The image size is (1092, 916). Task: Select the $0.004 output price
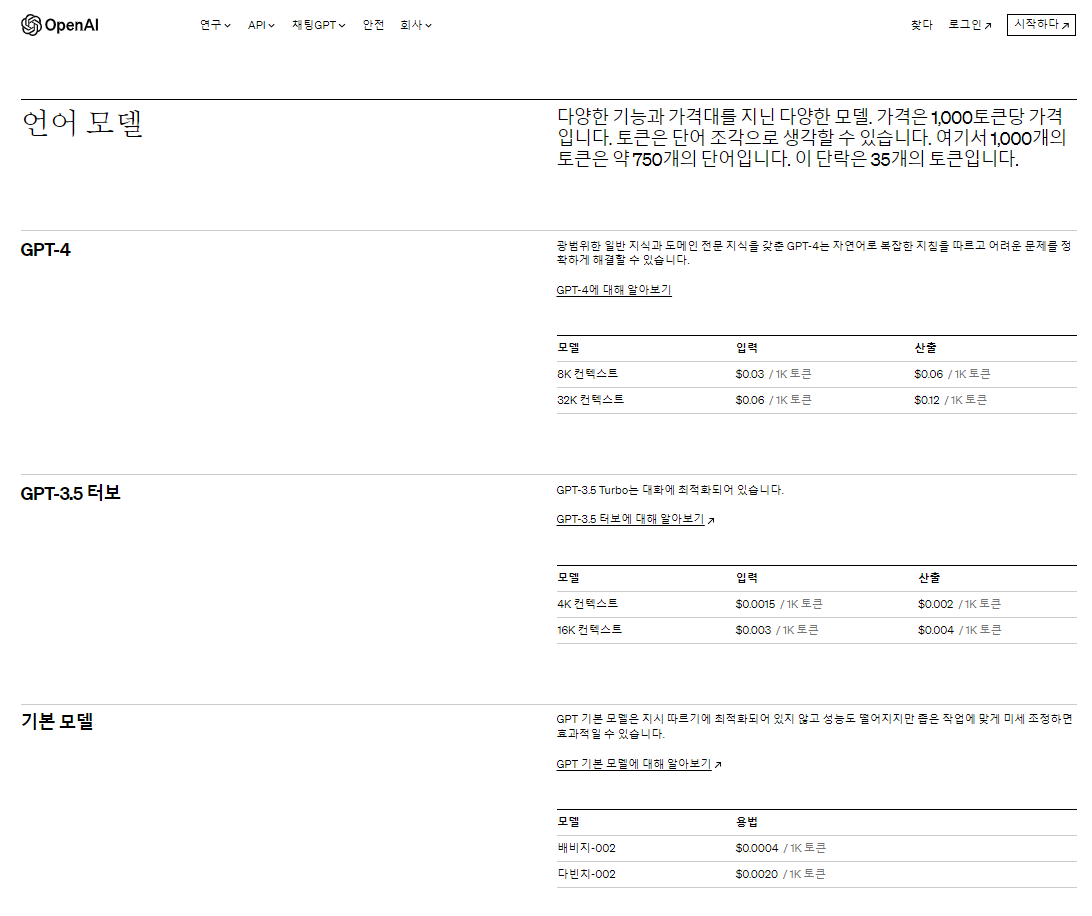coord(935,630)
